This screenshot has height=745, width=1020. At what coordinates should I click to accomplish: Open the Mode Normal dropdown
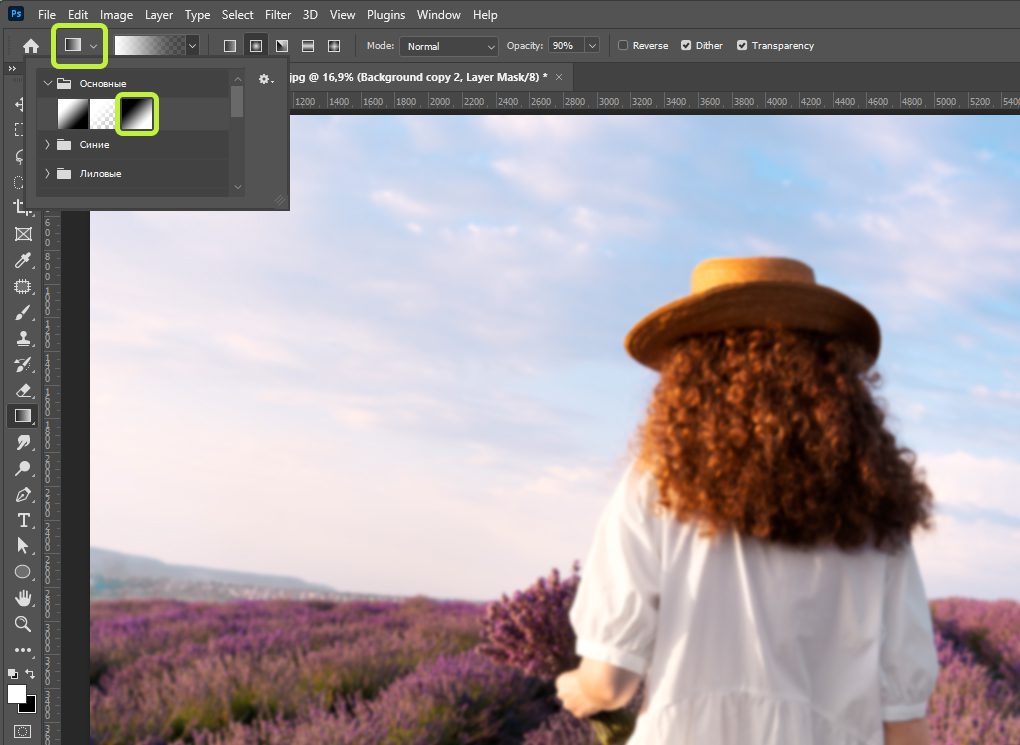click(x=449, y=46)
